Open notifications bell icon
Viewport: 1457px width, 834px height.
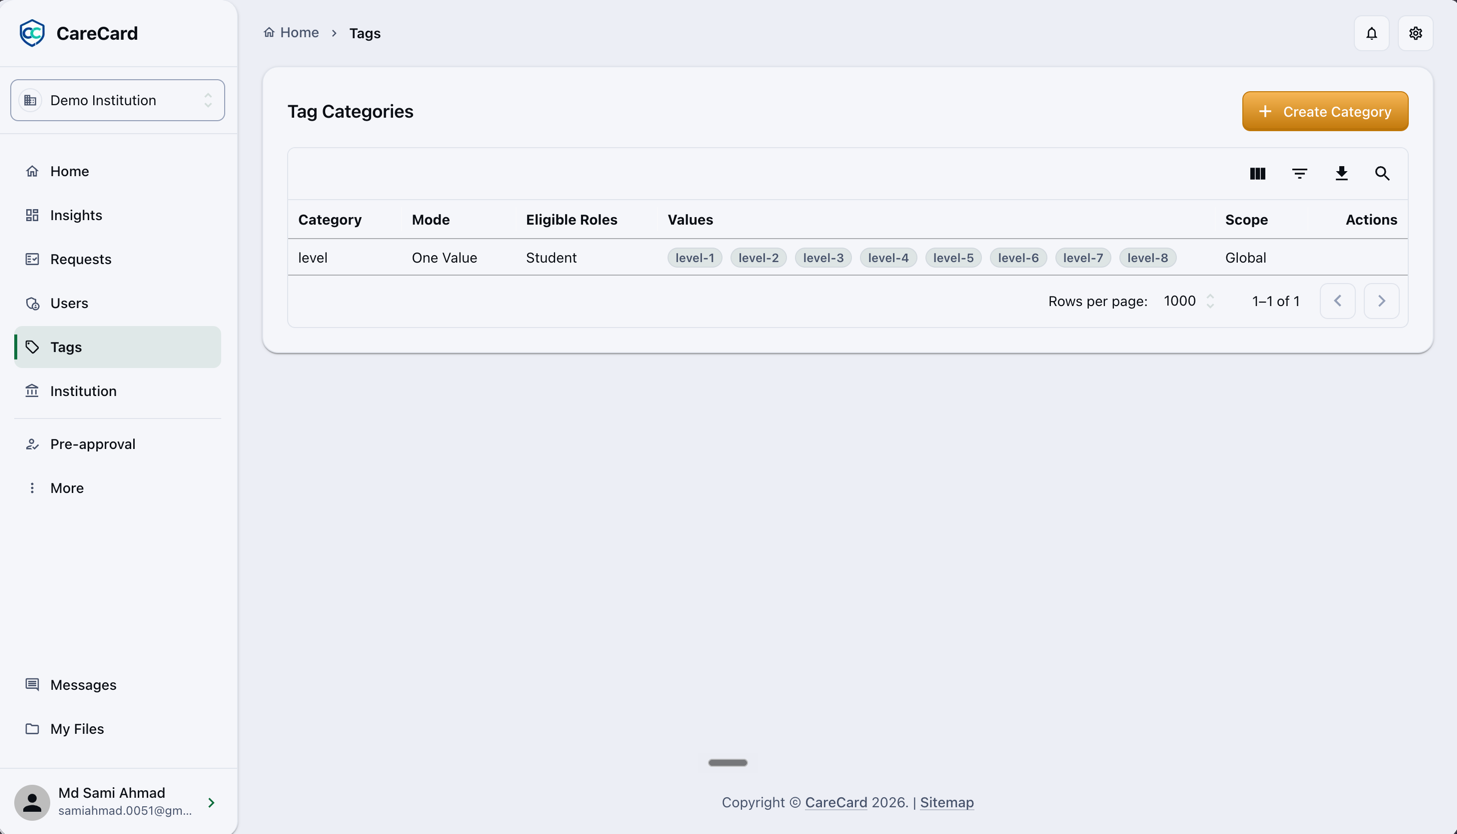[1371, 33]
